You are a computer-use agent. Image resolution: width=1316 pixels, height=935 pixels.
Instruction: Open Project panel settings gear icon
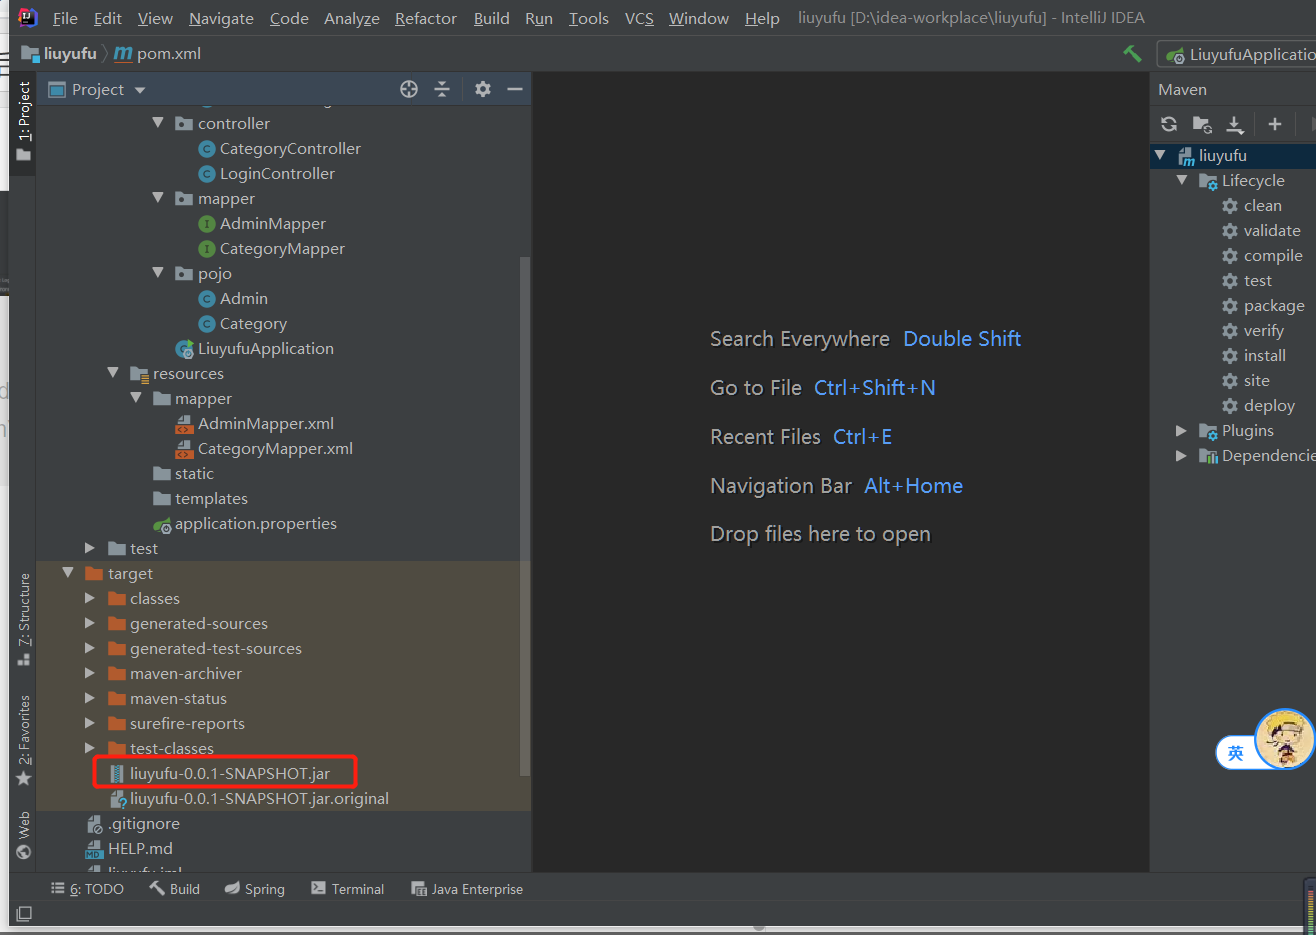[x=482, y=89]
